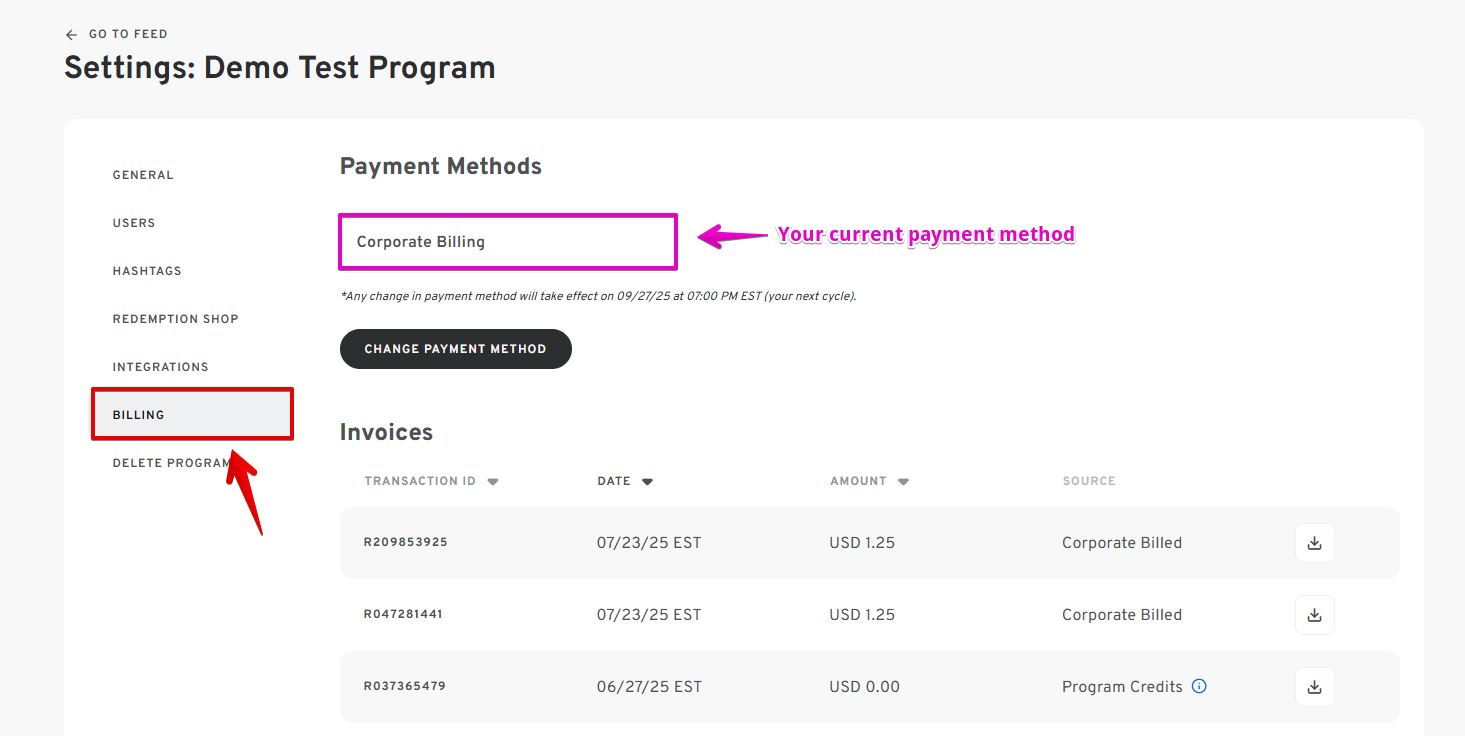Screen dimensions: 1465x736
Task: Download invoice R037365479
Action: pyautogui.click(x=1314, y=687)
